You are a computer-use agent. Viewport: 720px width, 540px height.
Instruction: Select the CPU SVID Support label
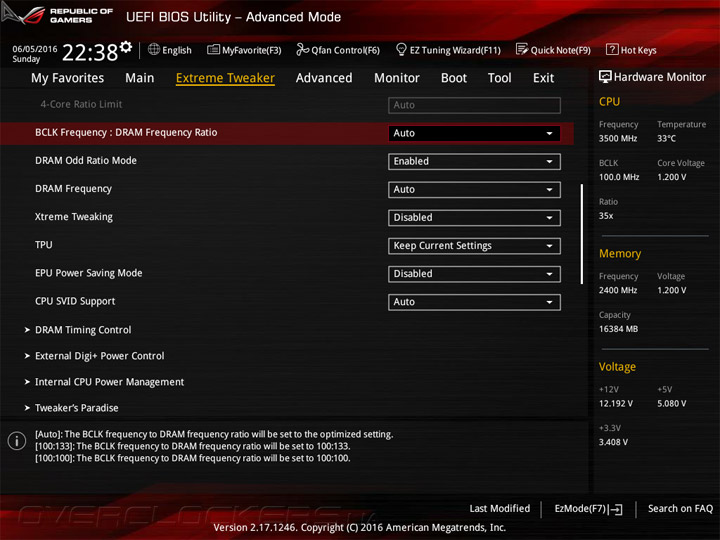[x=75, y=301]
